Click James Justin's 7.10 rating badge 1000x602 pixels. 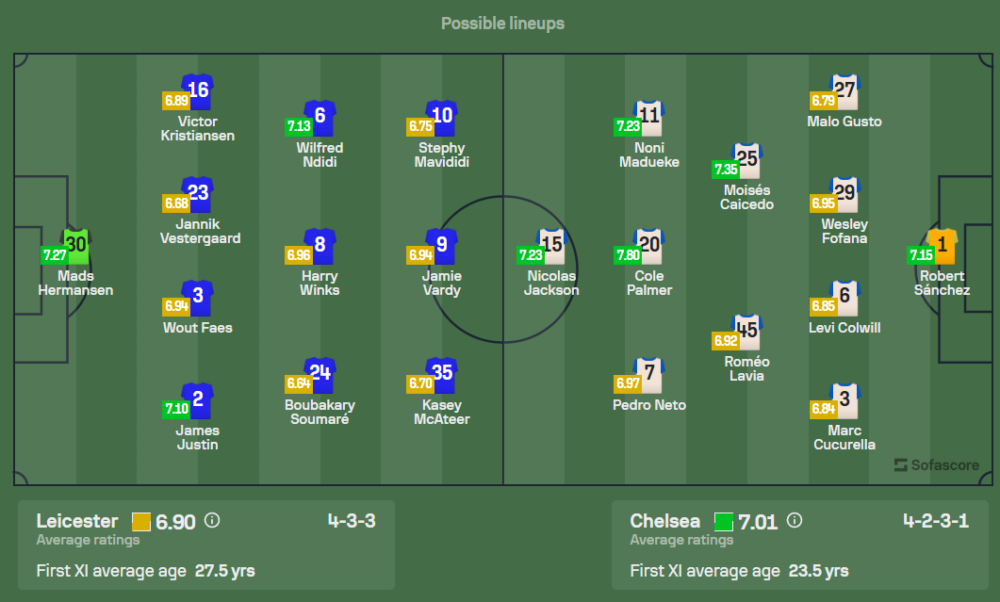[x=174, y=409]
